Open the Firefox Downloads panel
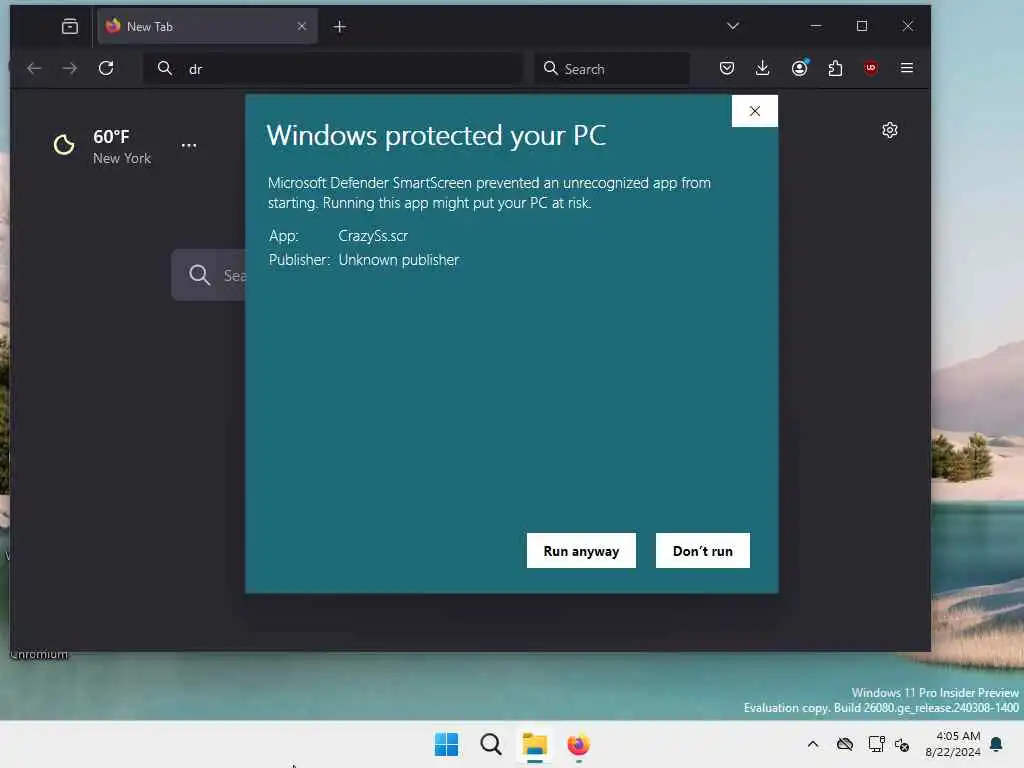This screenshot has width=1024, height=768. point(762,68)
